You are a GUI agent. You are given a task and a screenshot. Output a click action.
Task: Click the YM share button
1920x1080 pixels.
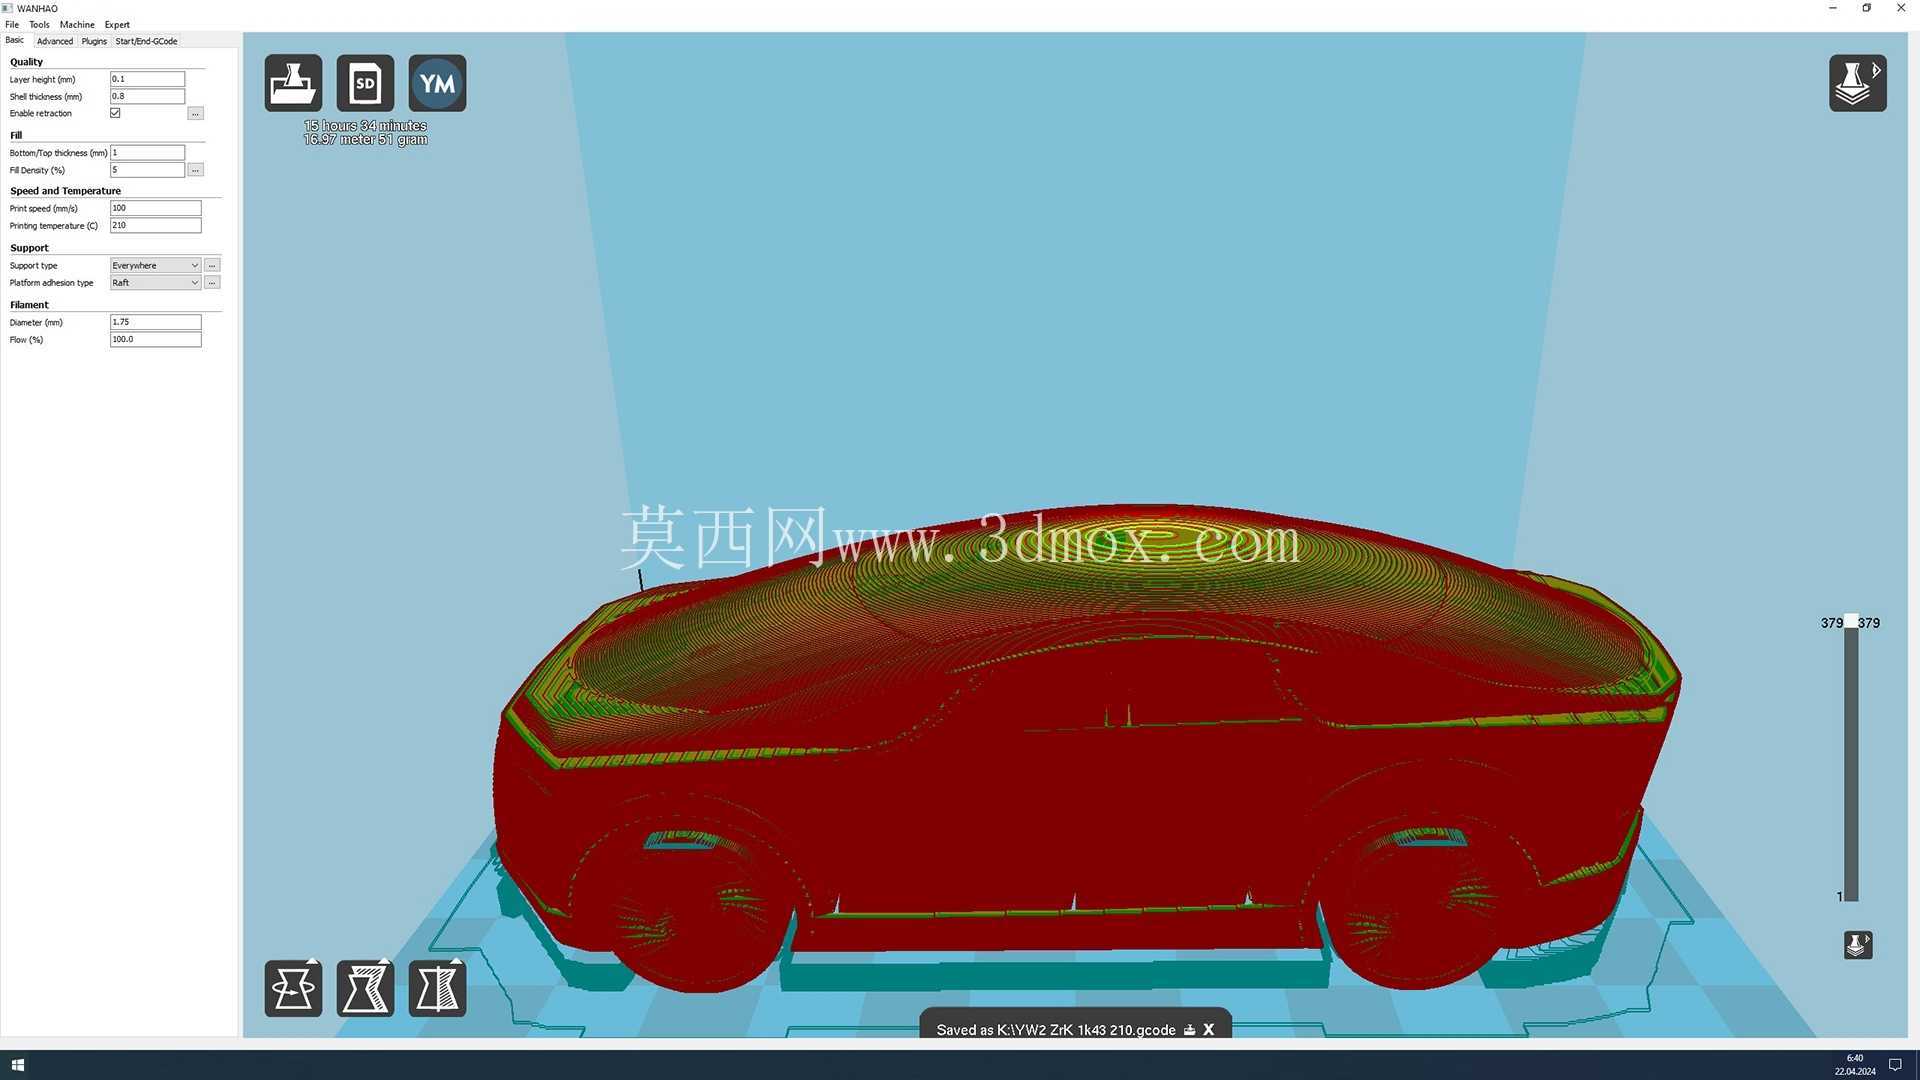pyautogui.click(x=437, y=83)
